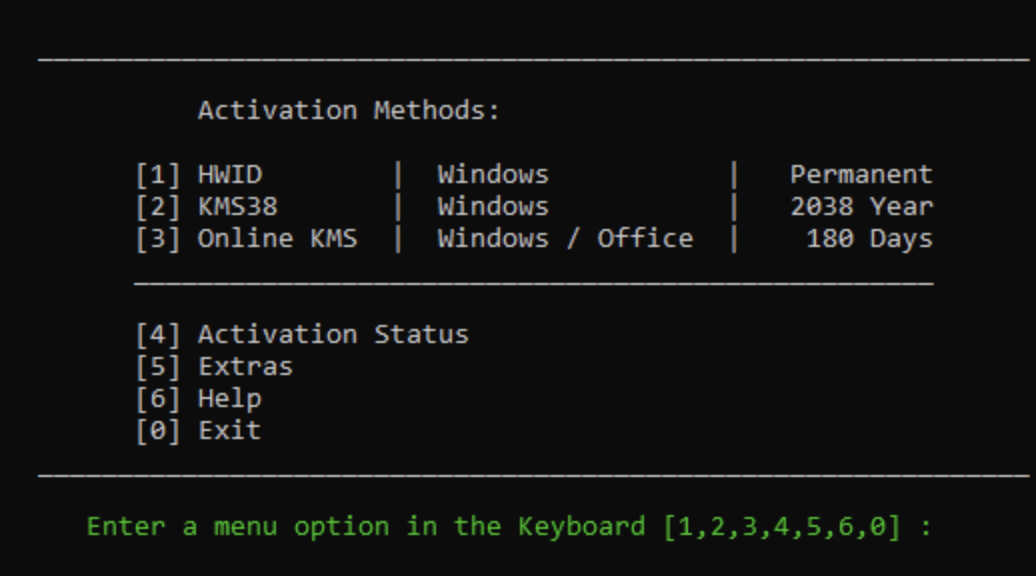Select the Extras menu item
This screenshot has width=1036, height=576.
point(245,367)
